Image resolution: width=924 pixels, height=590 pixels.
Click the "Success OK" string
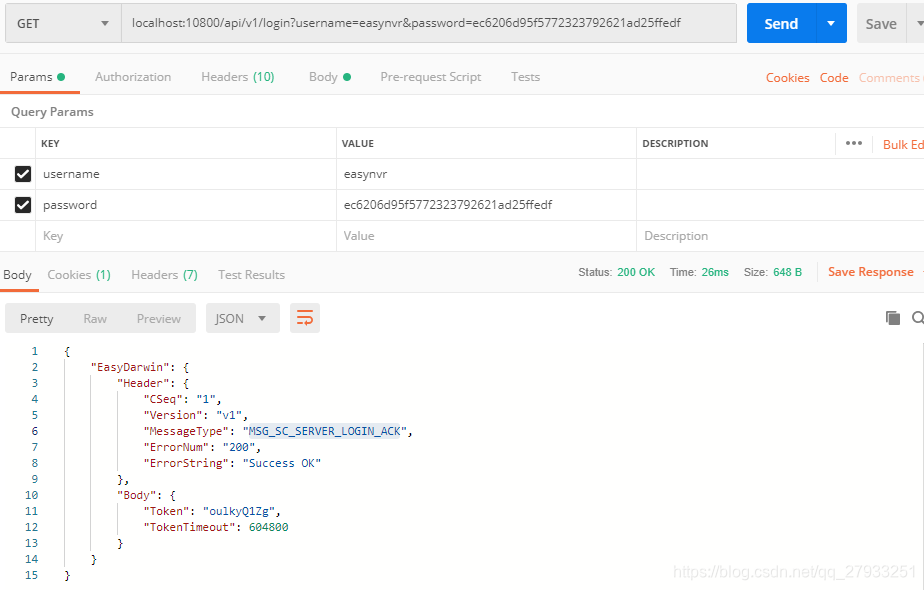click(282, 463)
